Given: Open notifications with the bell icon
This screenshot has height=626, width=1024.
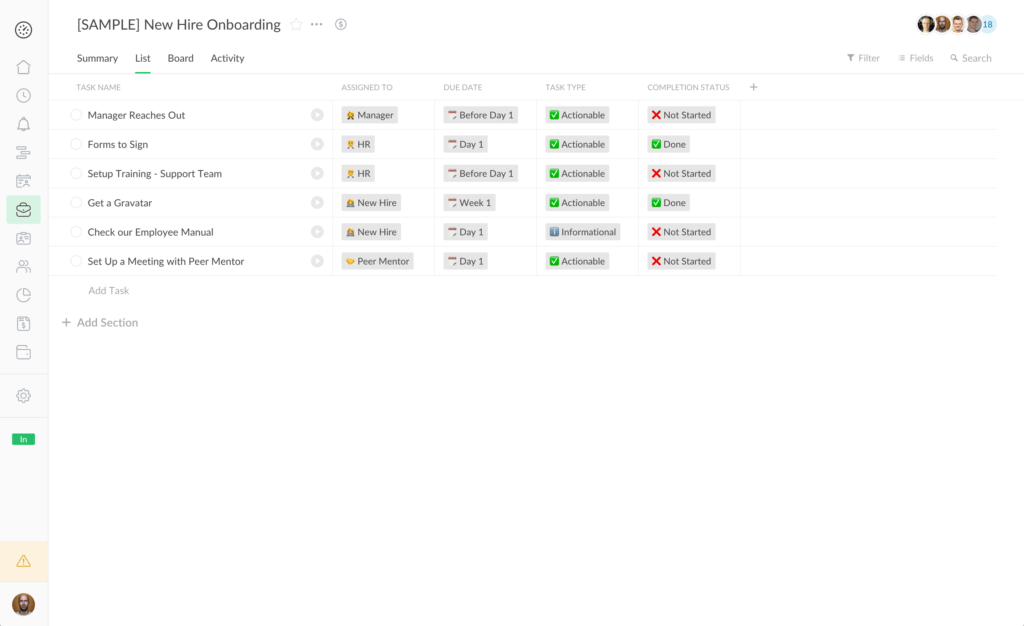Looking at the screenshot, I should coord(23,123).
